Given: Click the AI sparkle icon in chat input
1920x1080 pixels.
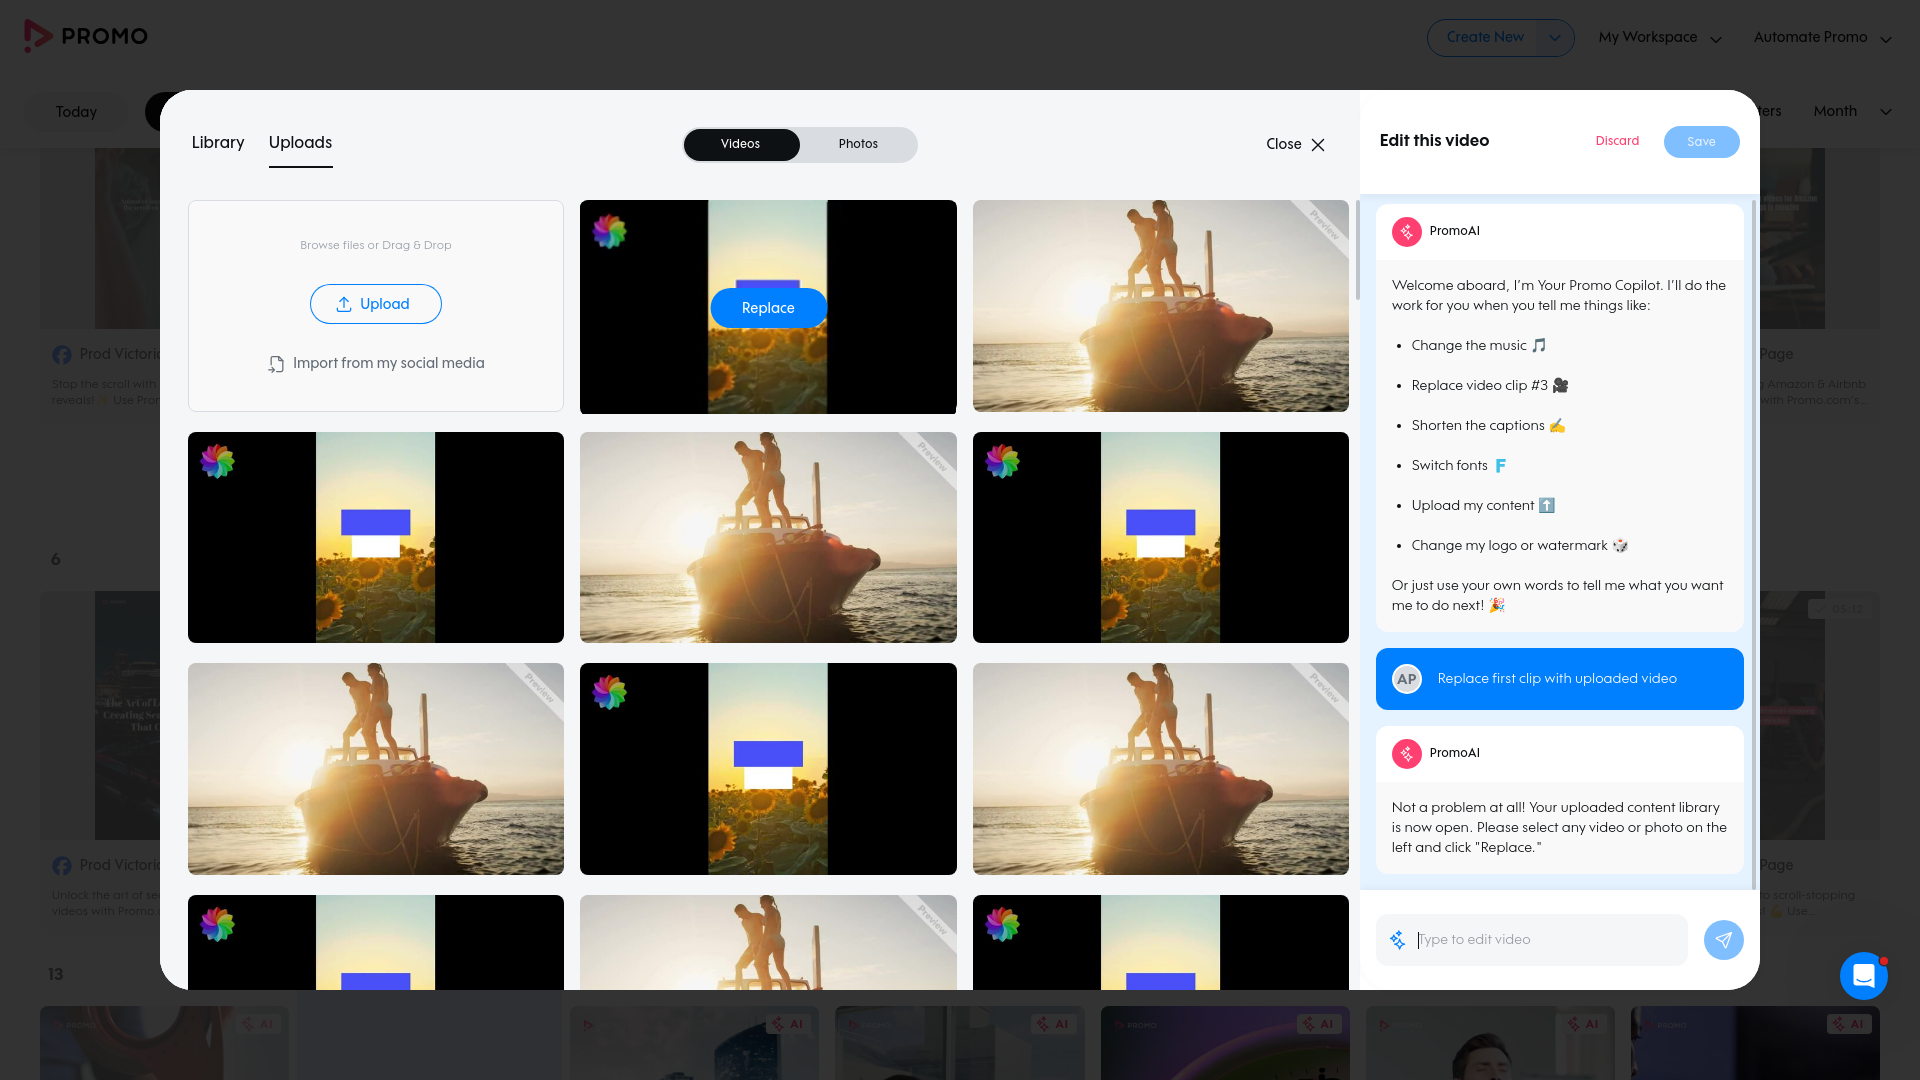Looking at the screenshot, I should 1397,940.
